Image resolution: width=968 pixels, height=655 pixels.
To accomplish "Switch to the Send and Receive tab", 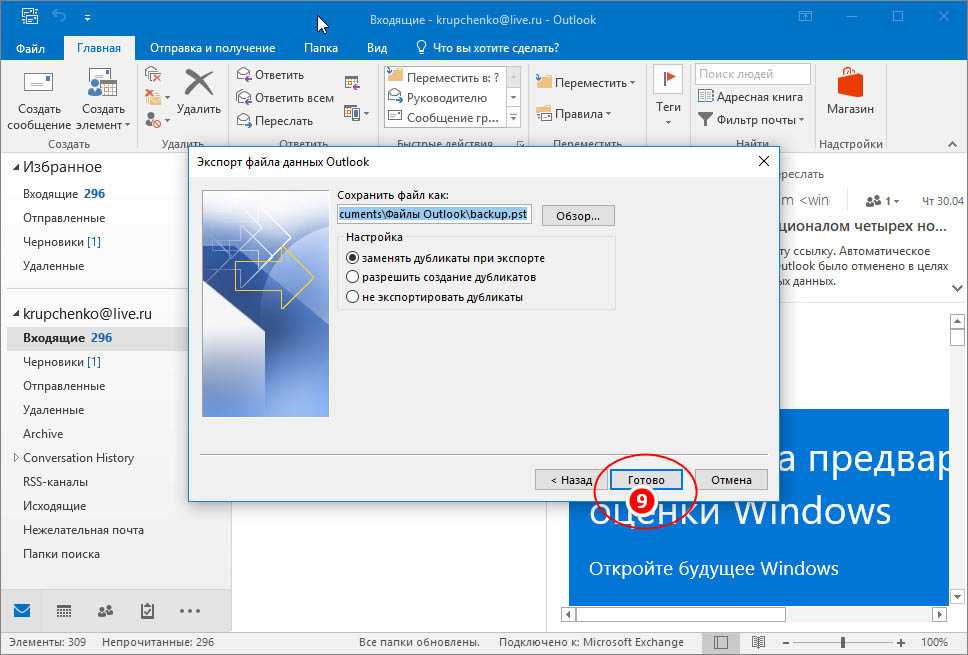I will point(212,47).
